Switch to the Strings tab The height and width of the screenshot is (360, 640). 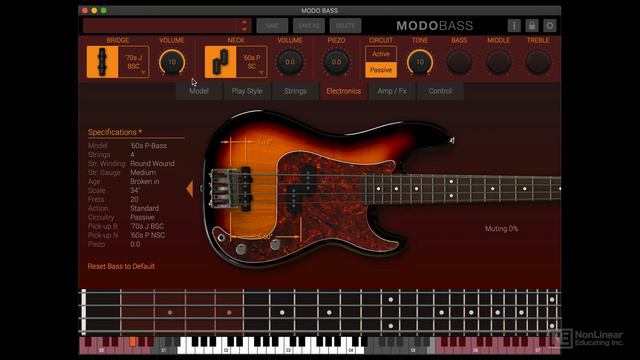coord(295,91)
